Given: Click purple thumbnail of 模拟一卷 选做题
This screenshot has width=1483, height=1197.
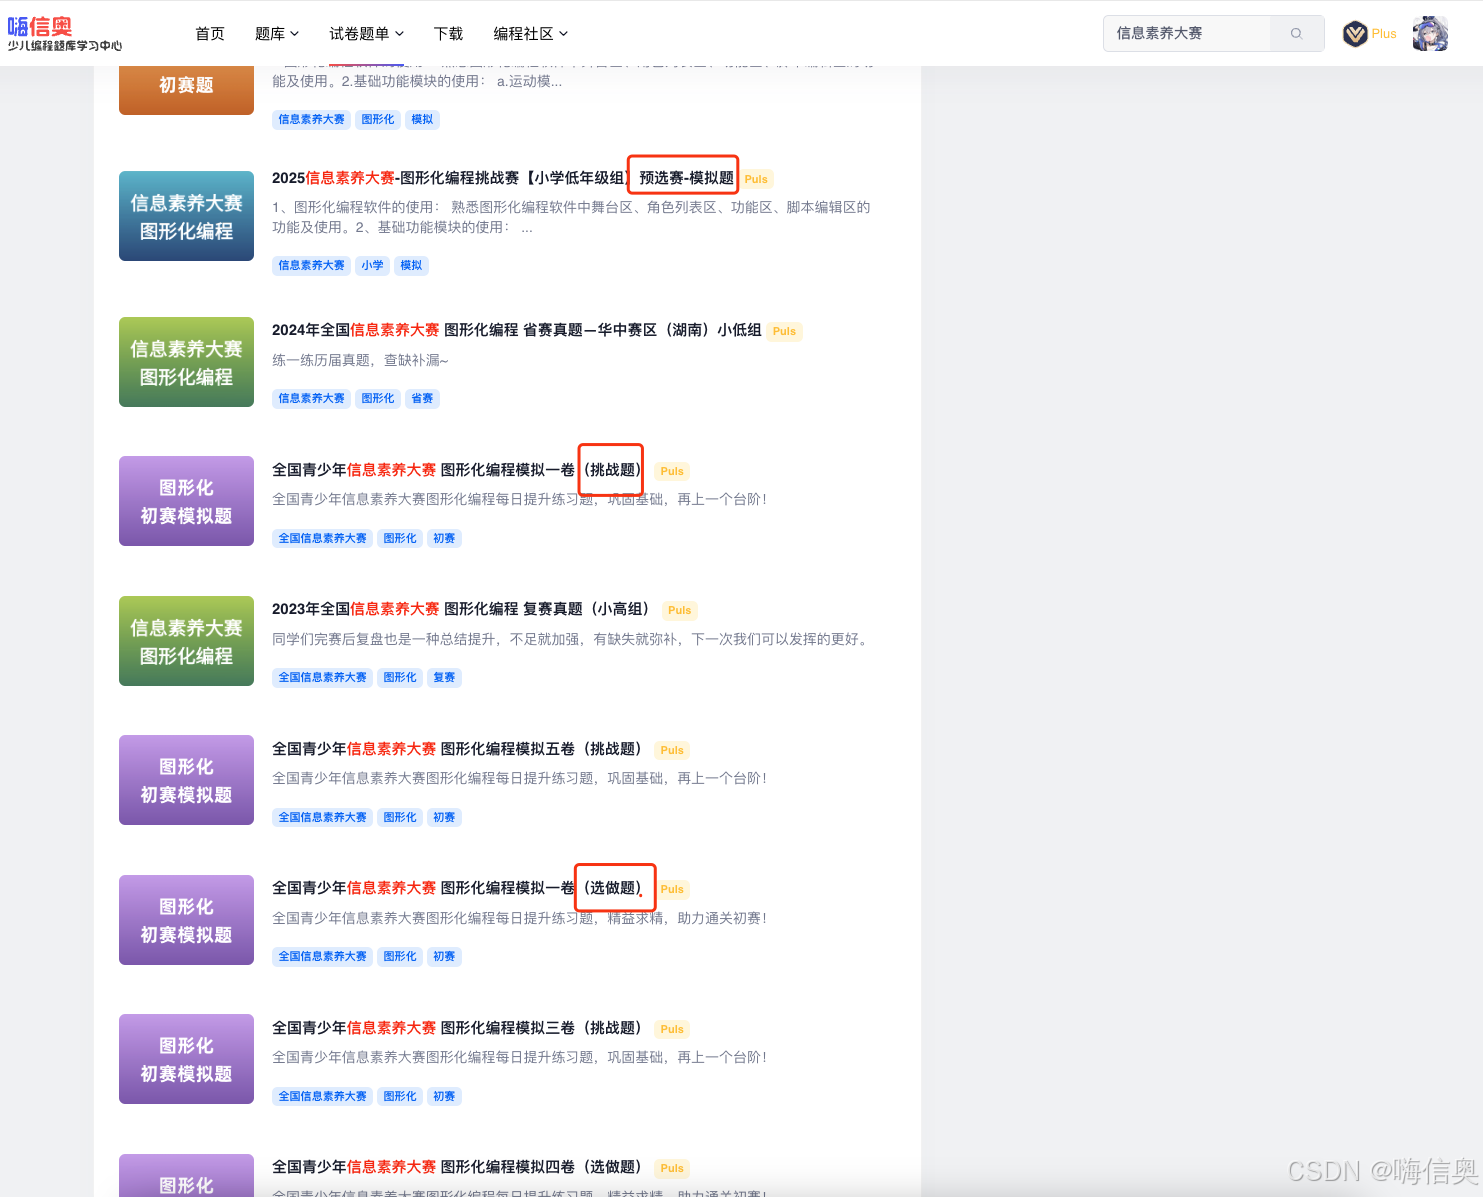Looking at the screenshot, I should click(186, 920).
